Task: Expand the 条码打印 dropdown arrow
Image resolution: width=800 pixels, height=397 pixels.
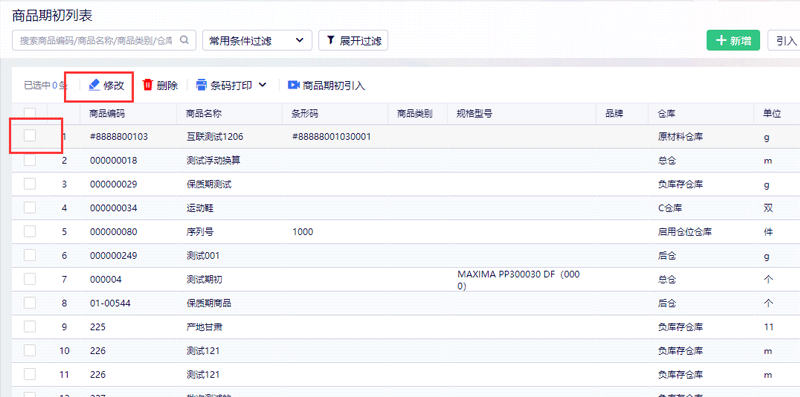Action: [x=262, y=85]
